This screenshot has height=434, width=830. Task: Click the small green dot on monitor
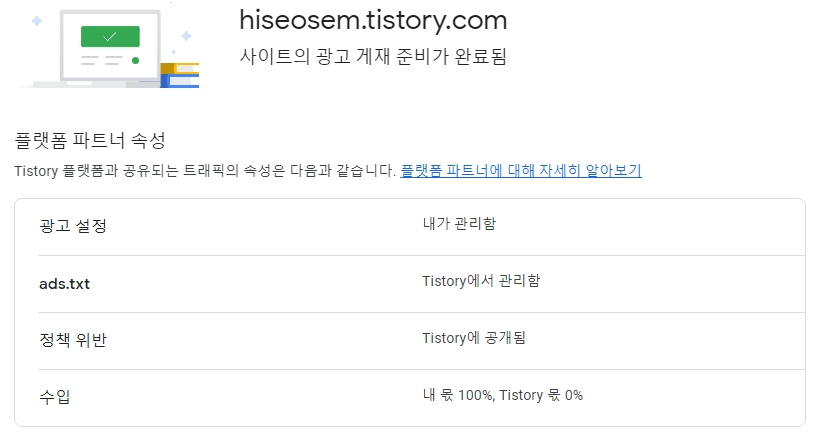[x=135, y=60]
